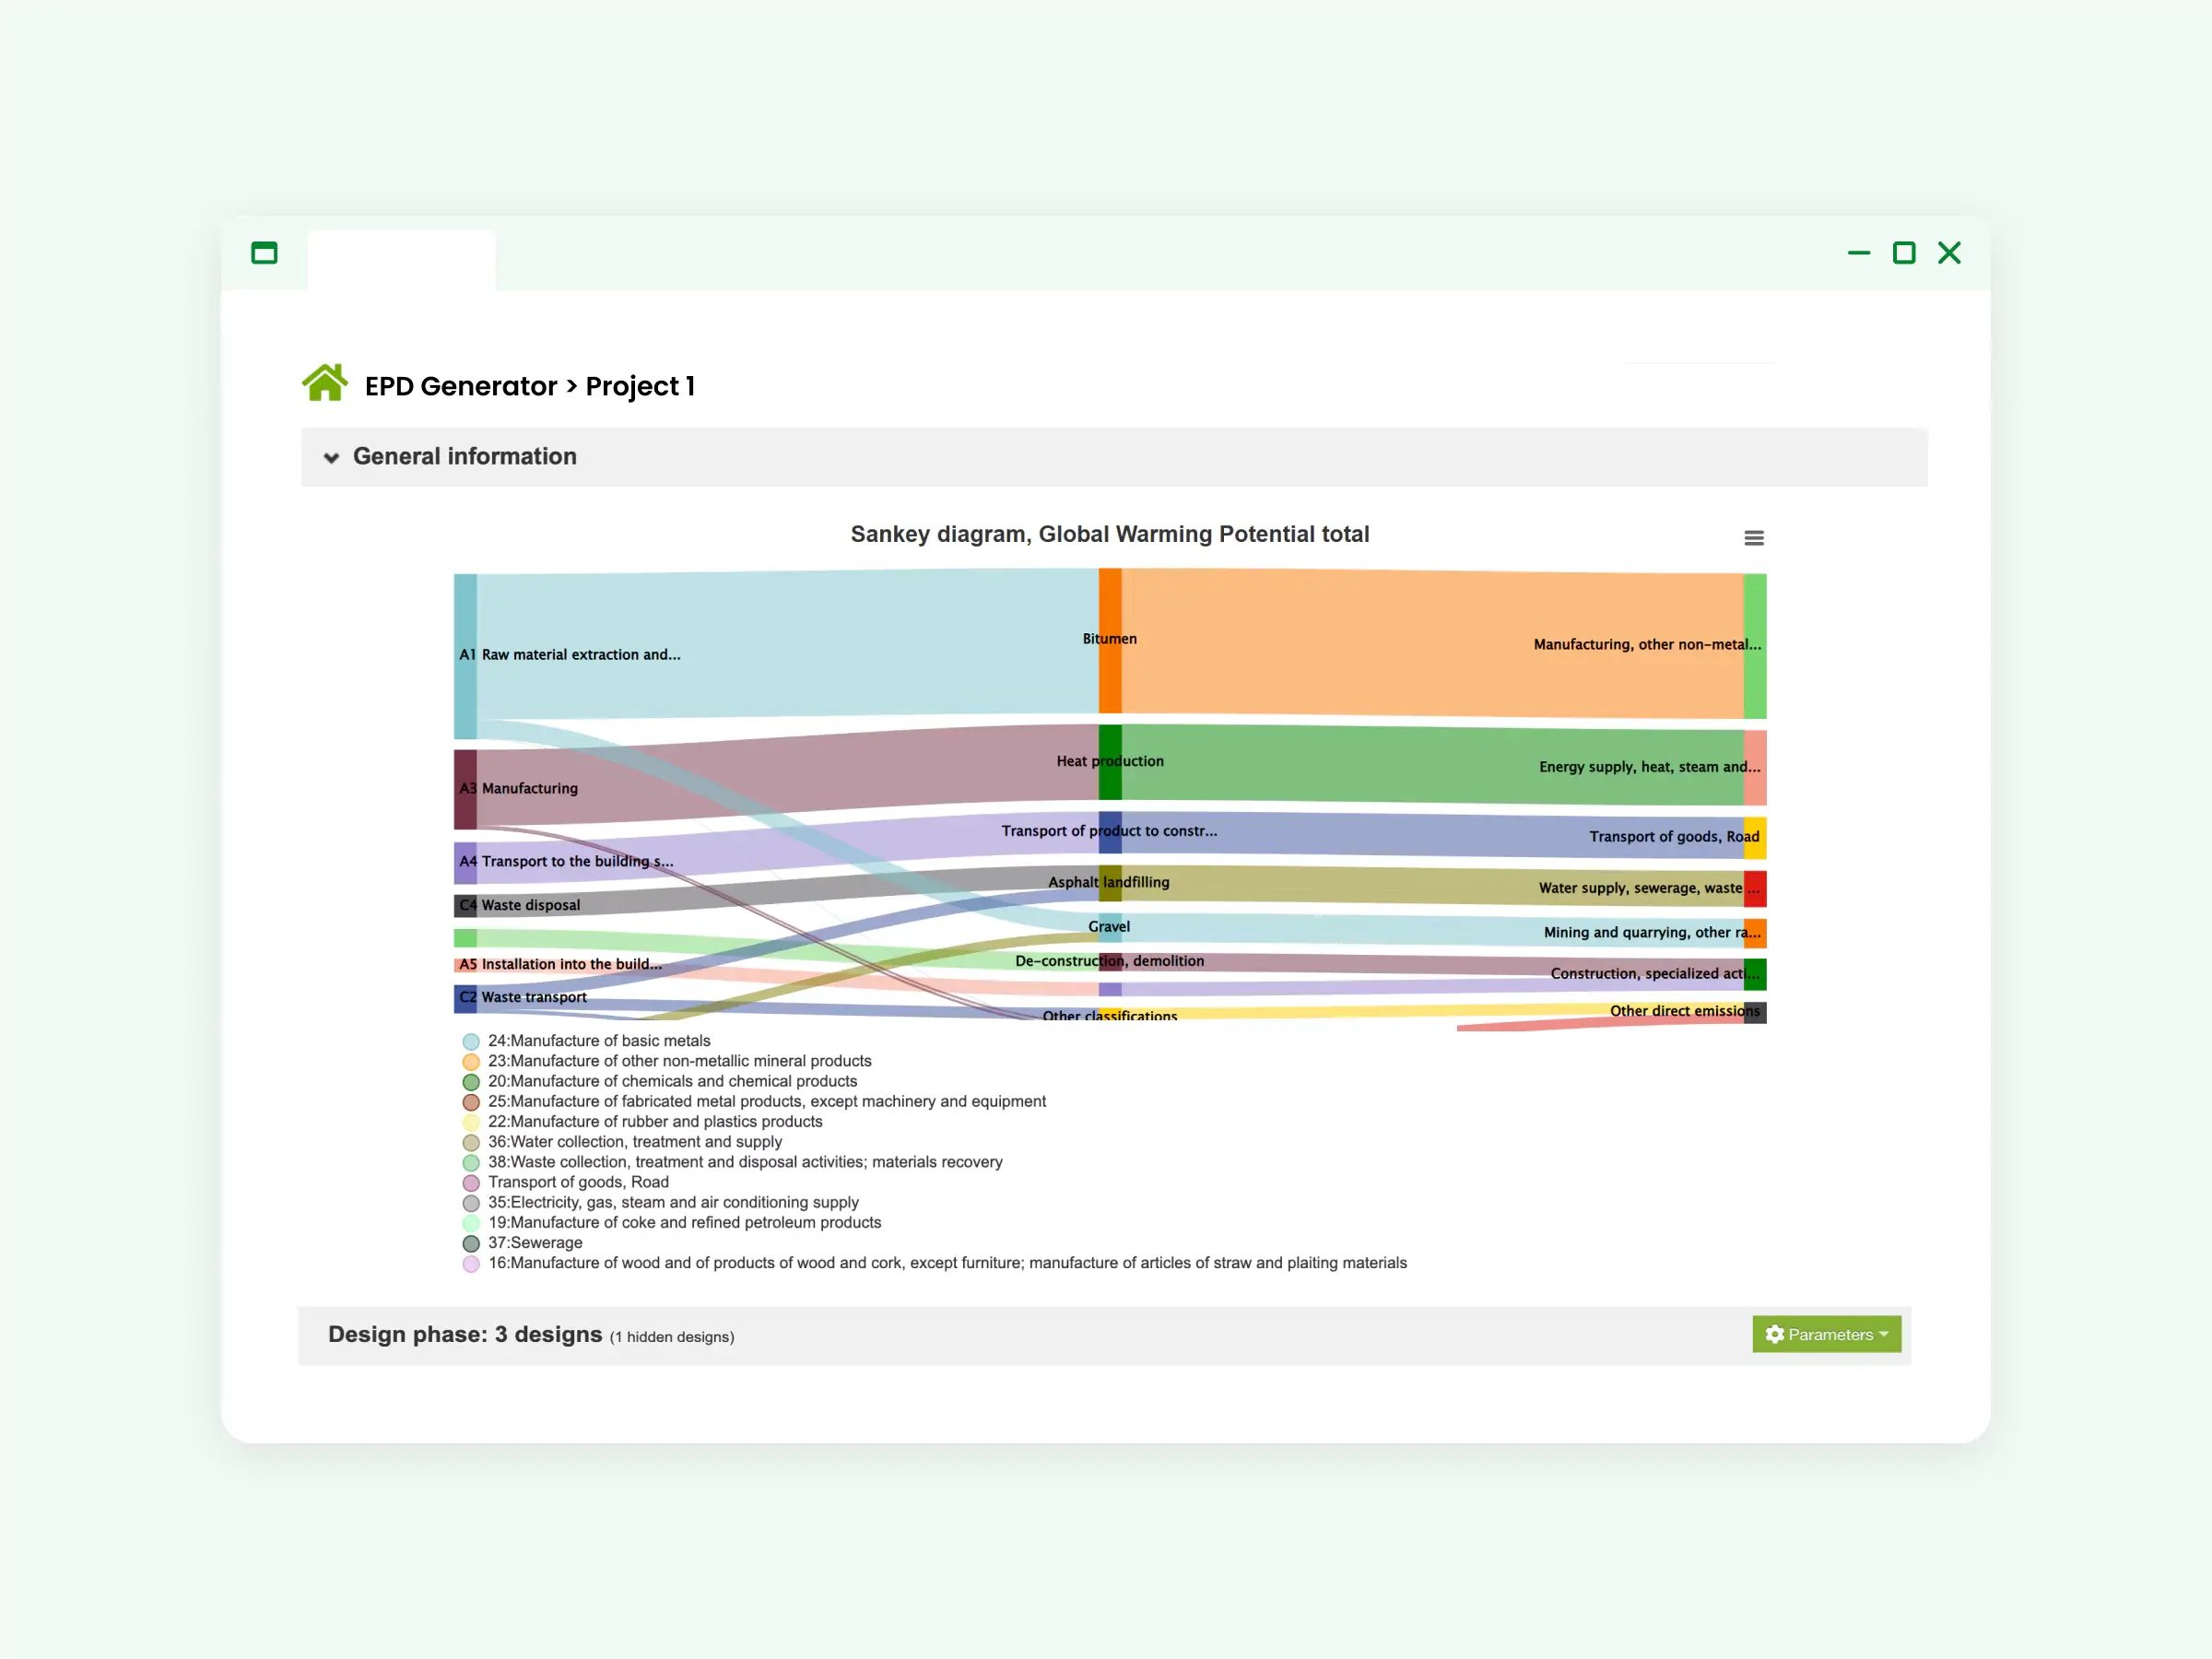This screenshot has width=2212, height=1659.
Task: Click the Design phase: 3 designs header
Action: pos(465,1334)
